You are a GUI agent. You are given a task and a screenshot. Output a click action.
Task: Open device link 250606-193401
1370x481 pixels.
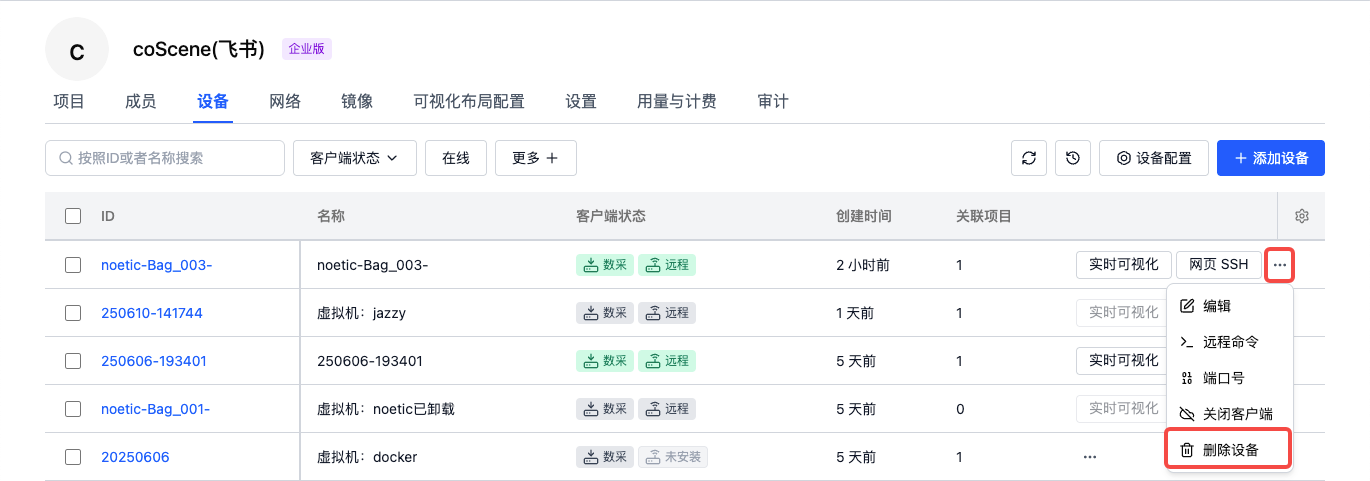tap(154, 361)
